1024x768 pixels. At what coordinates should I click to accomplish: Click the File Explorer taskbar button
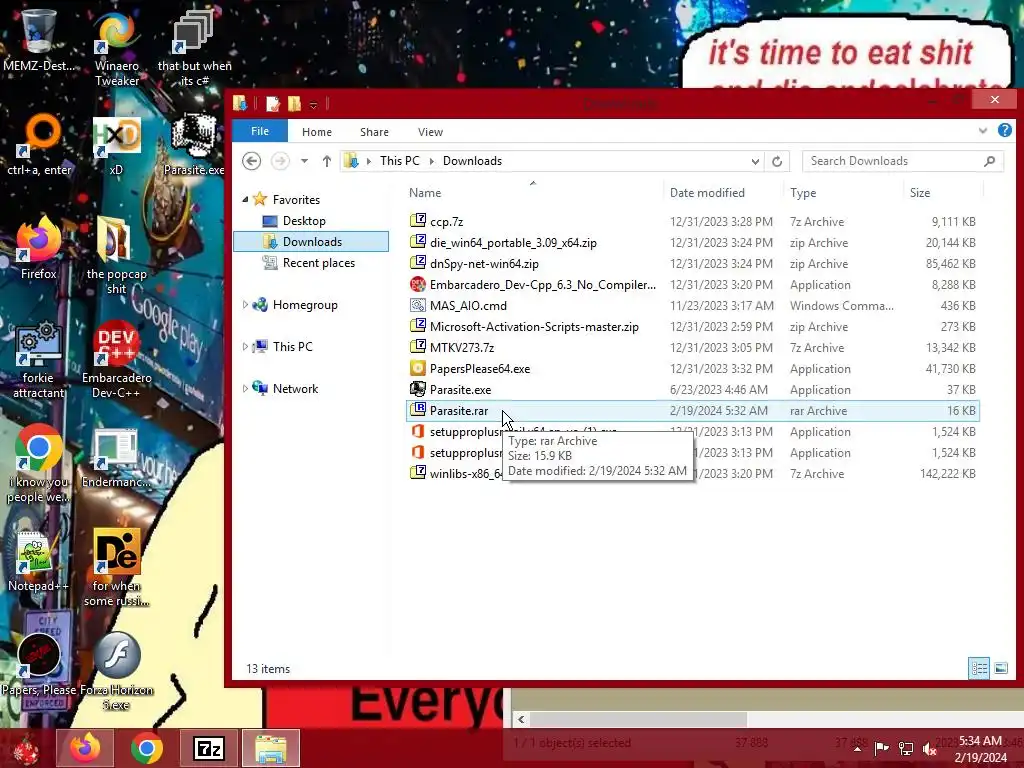[x=270, y=748]
